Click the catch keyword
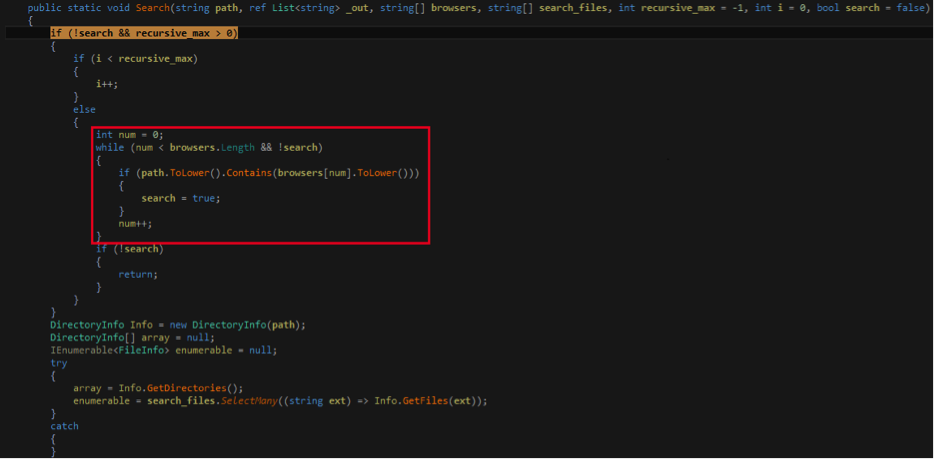The height and width of the screenshot is (459, 934). [64, 426]
